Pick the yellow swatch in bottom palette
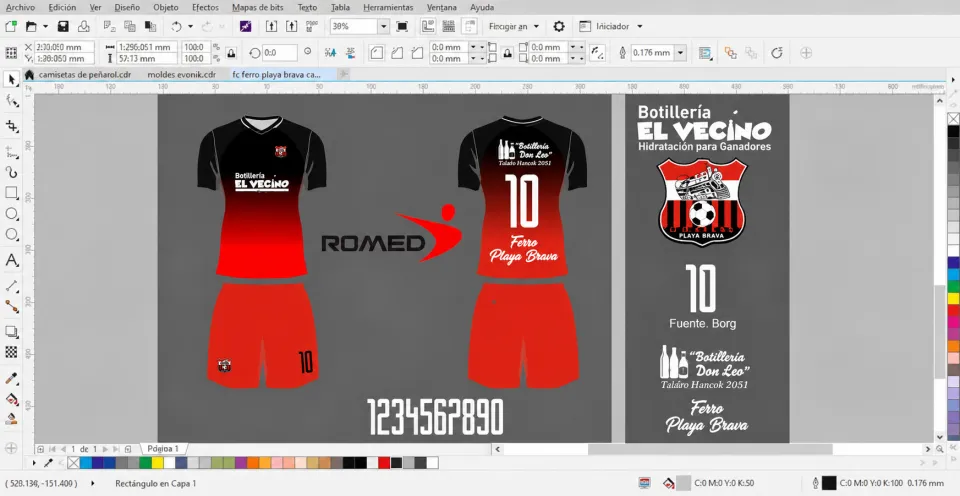960x496 pixels. click(x=157, y=463)
